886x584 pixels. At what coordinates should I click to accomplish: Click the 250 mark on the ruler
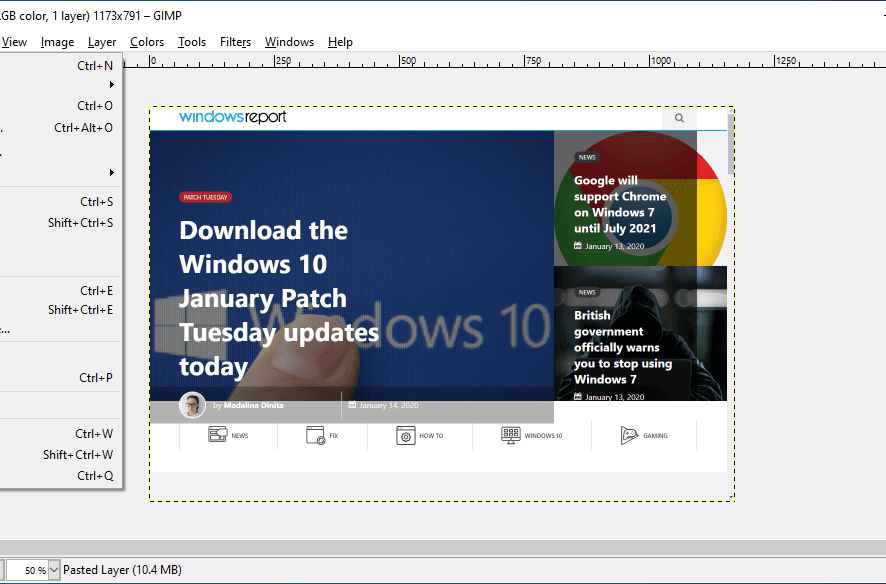283,60
